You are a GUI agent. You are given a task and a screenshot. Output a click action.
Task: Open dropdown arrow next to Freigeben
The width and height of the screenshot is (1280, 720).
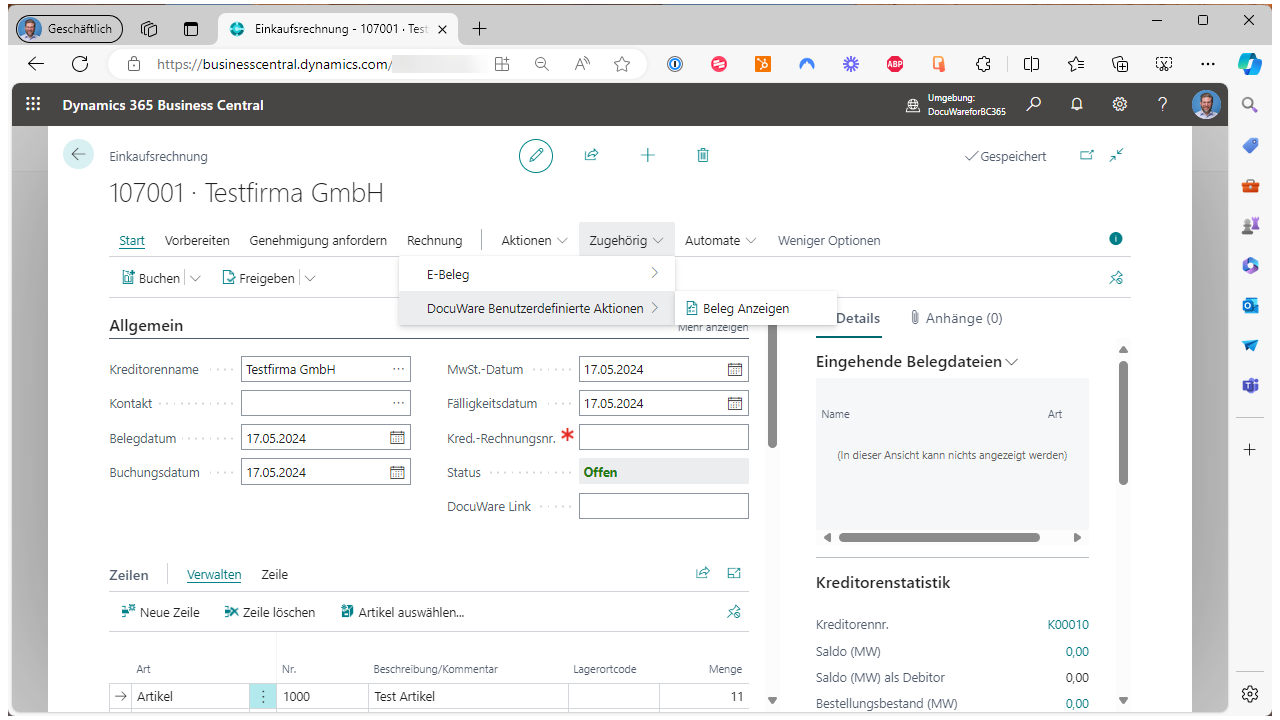point(310,278)
